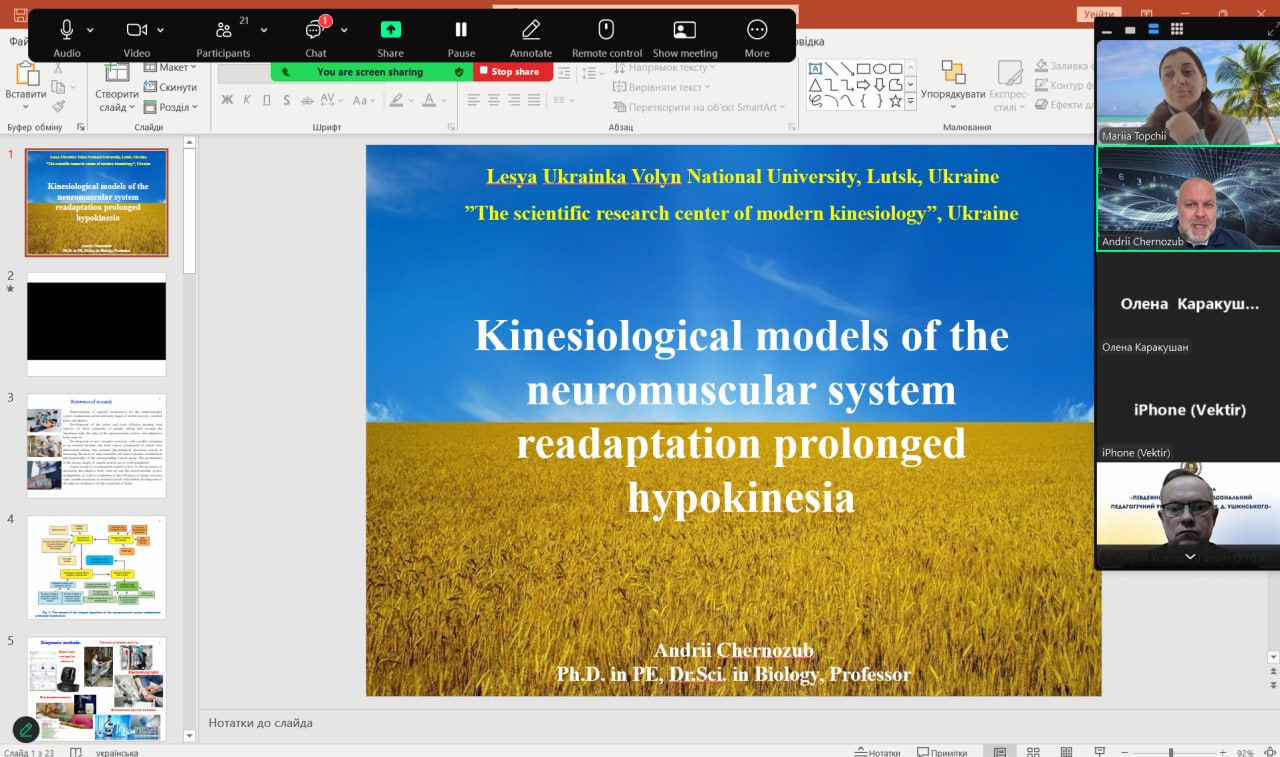1280x757 pixels.
Task: Mute microphone via Audio icon
Action: [67, 30]
